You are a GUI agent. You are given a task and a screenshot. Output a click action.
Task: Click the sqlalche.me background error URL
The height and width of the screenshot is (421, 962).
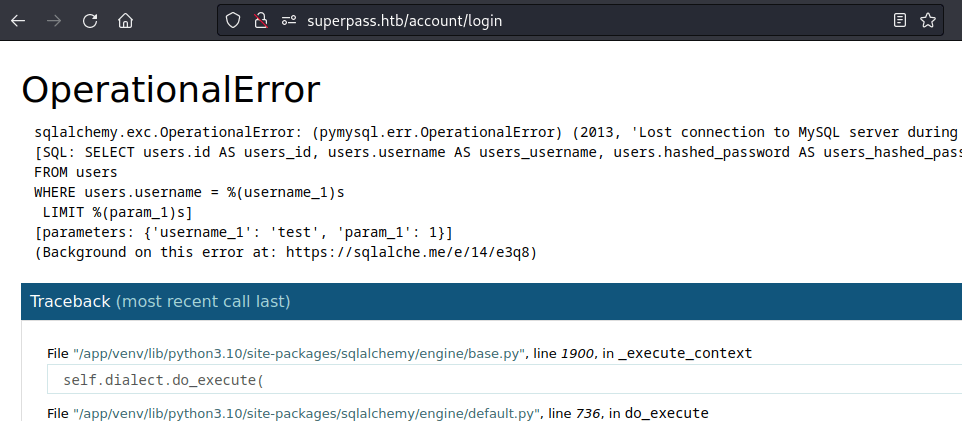(411, 253)
